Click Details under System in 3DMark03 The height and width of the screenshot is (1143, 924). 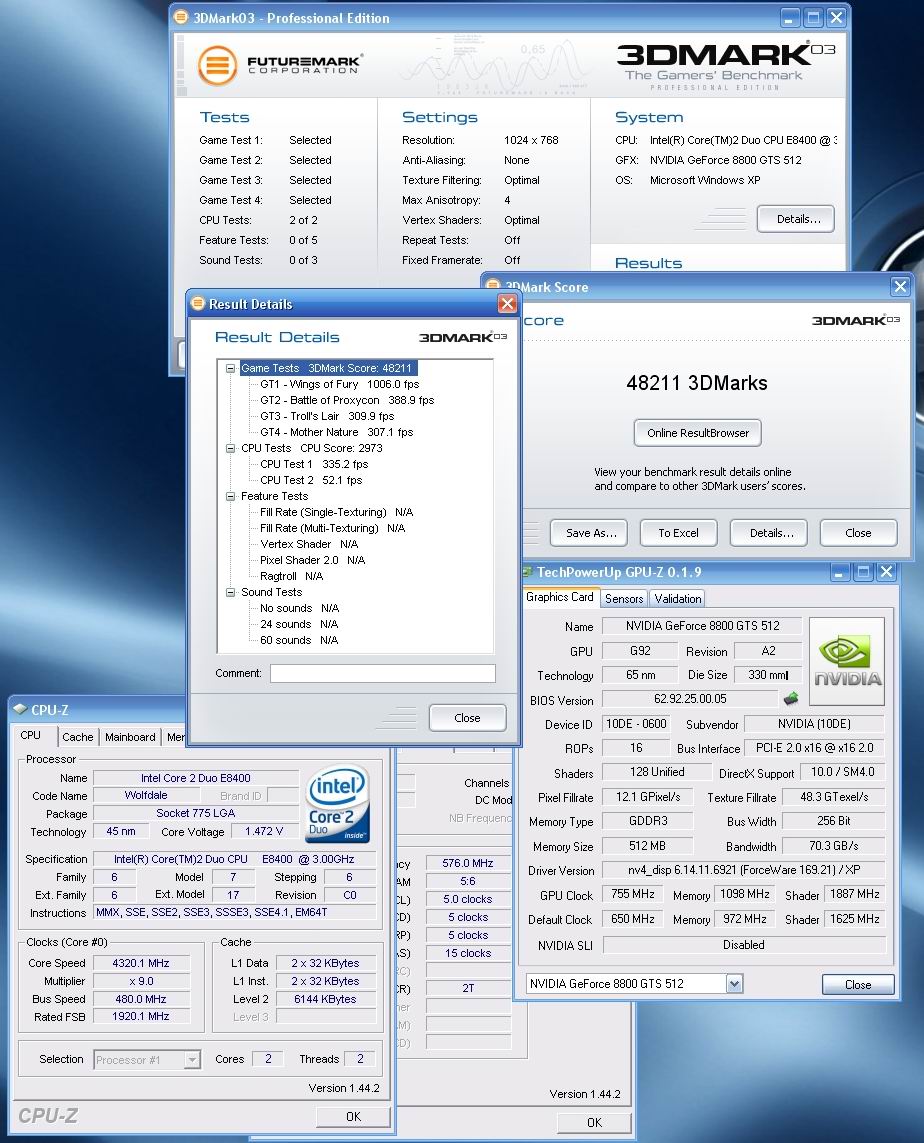[x=796, y=219]
